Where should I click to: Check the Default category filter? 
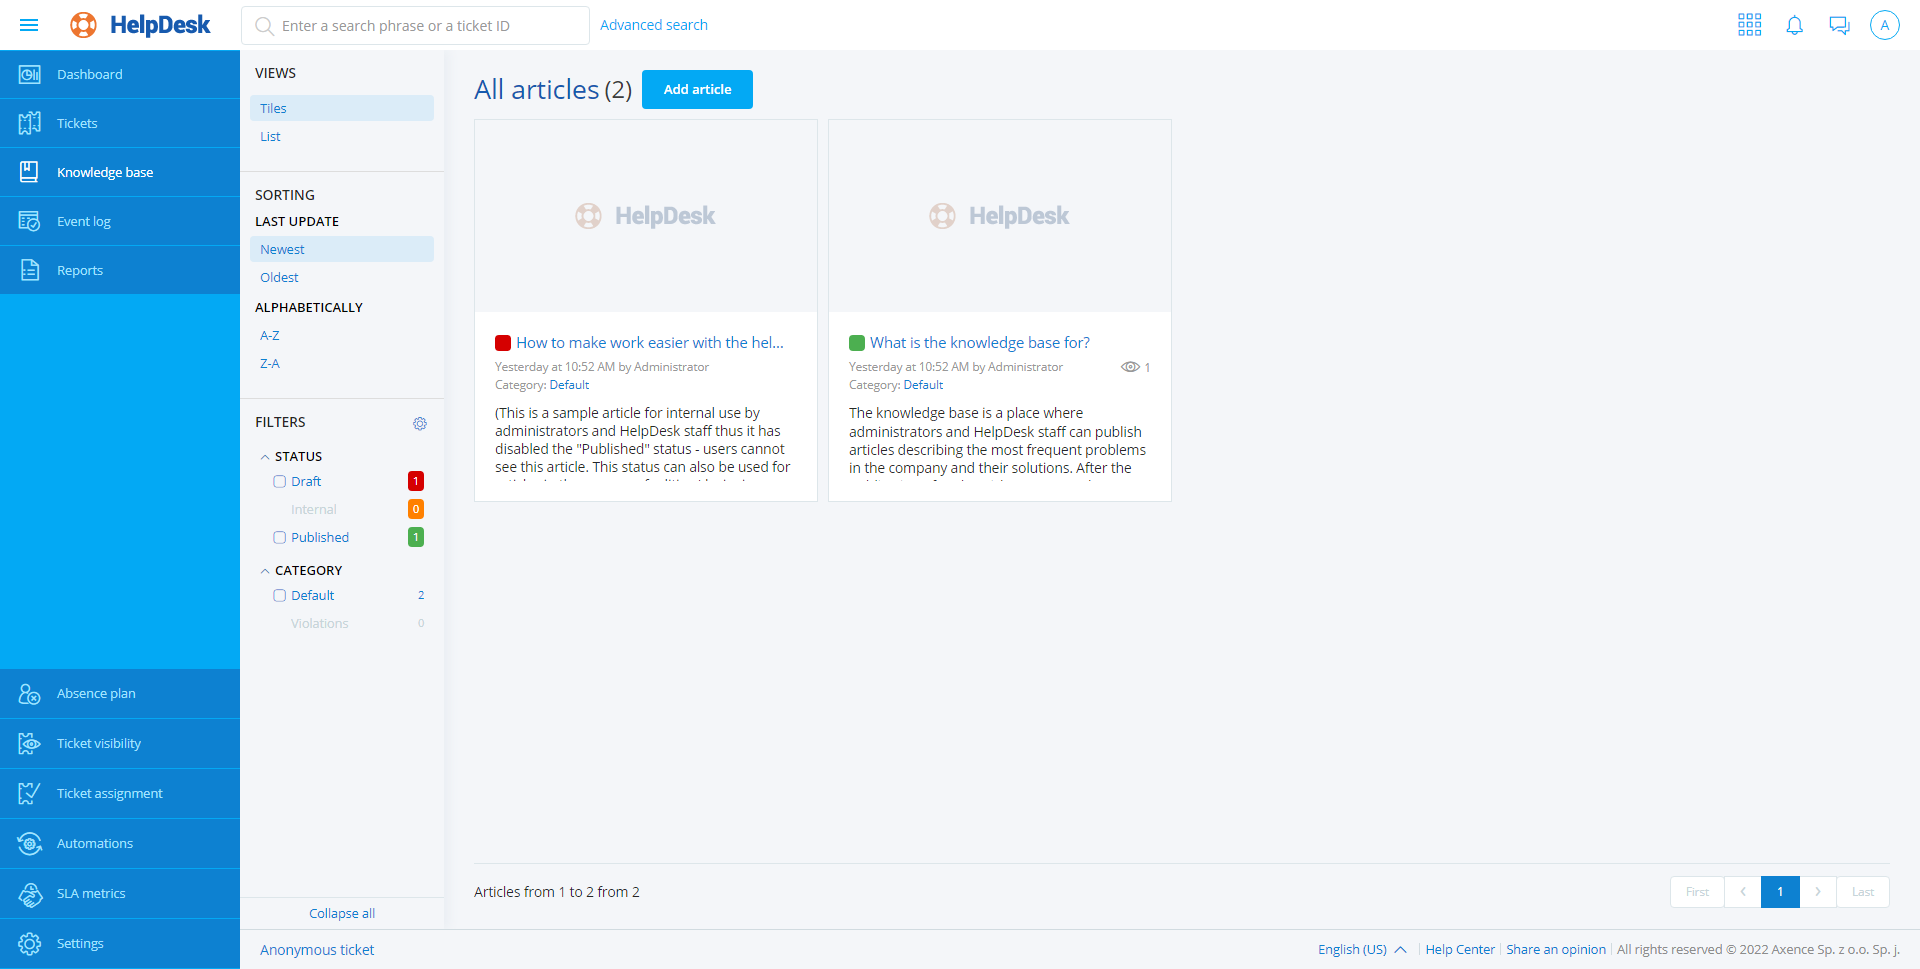coord(280,596)
